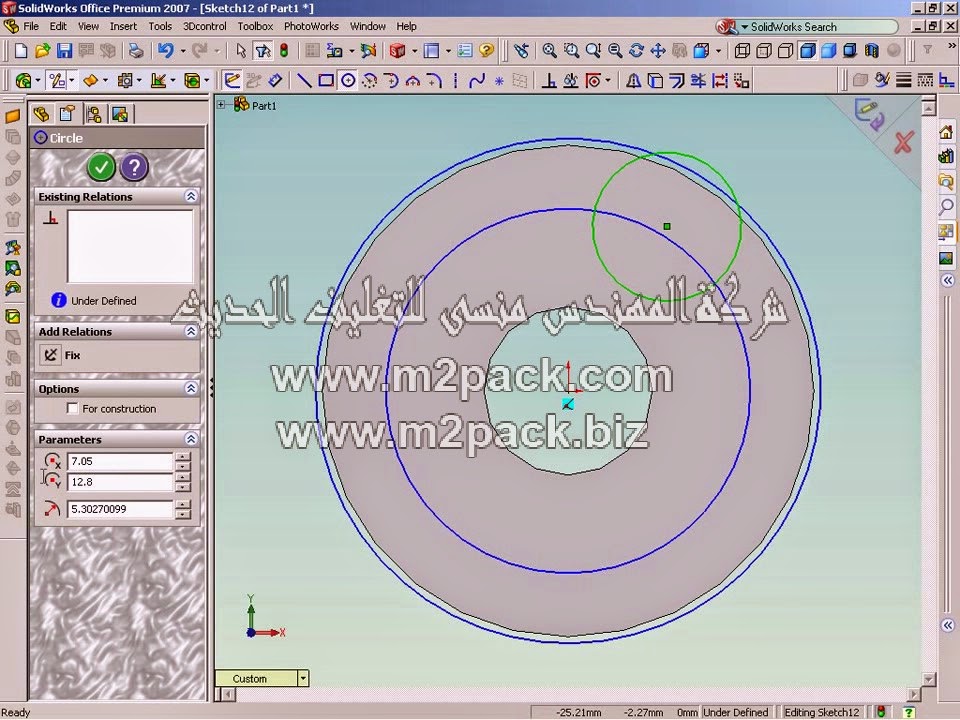
Task: Select the Circle sketch tool in toolbar
Action: [x=348, y=80]
